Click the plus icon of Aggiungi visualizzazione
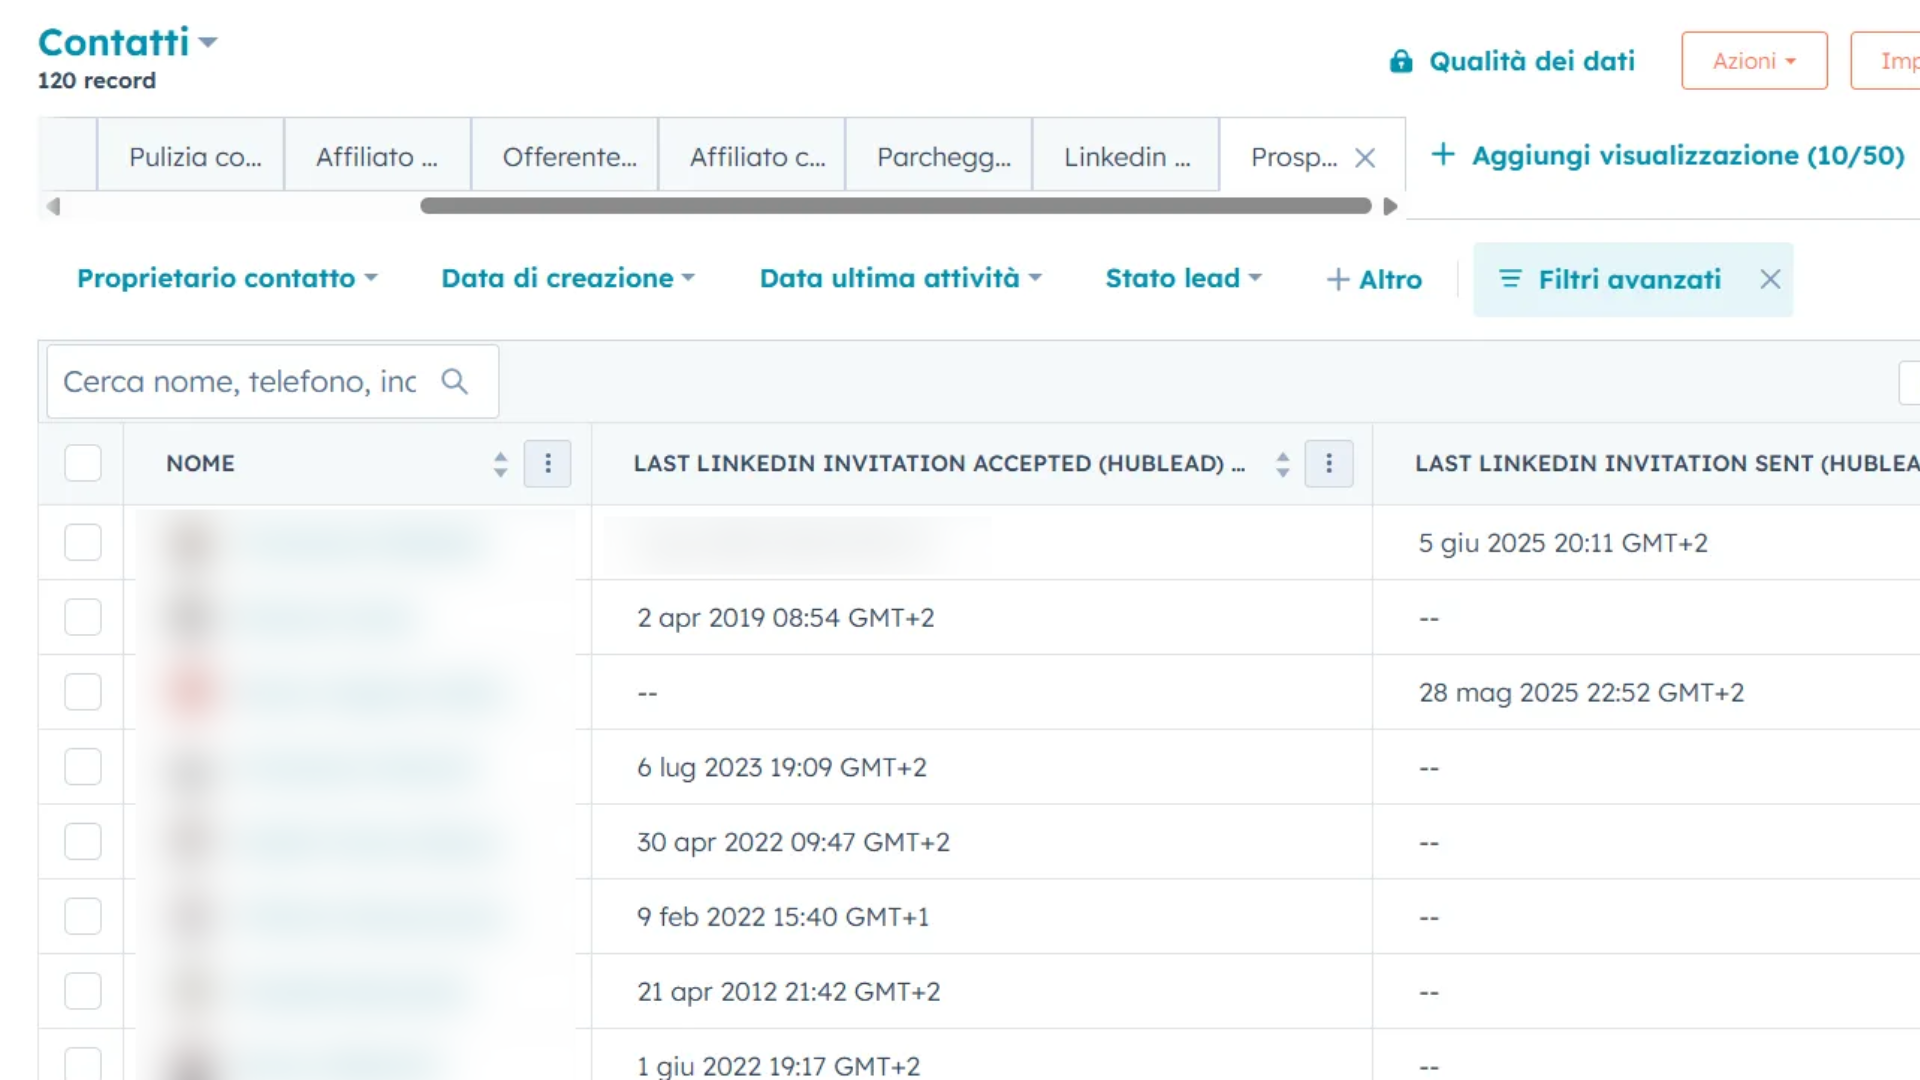 [x=1442, y=155]
